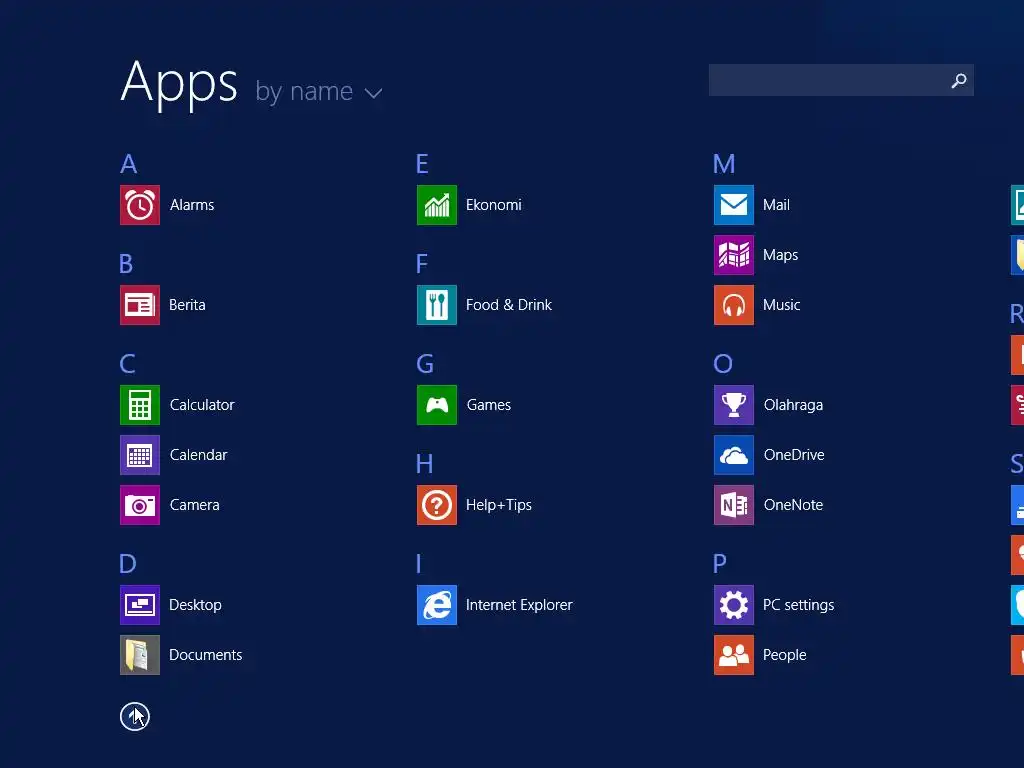This screenshot has height=768, width=1024.
Task: Click the 'Desktop' label text
Action: [195, 605]
